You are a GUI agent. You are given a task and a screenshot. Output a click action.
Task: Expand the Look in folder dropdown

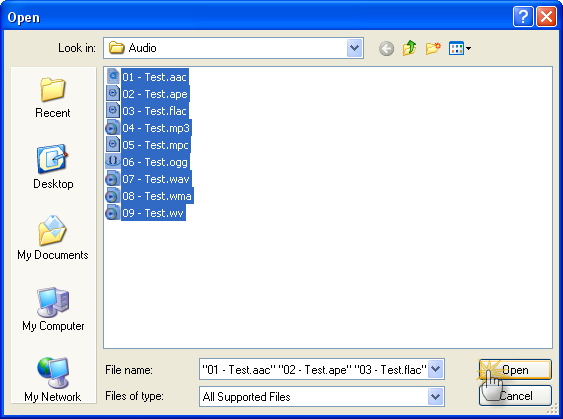click(x=354, y=48)
